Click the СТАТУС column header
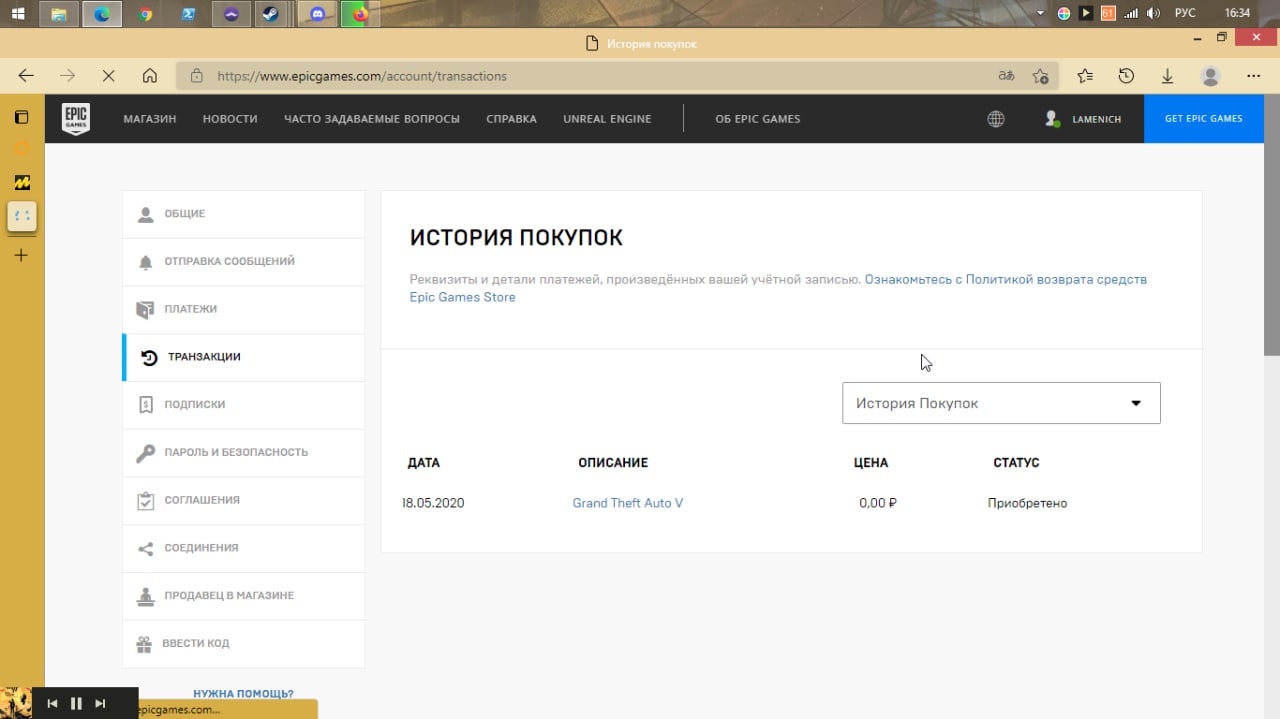Image resolution: width=1280 pixels, height=719 pixels. click(x=1016, y=463)
